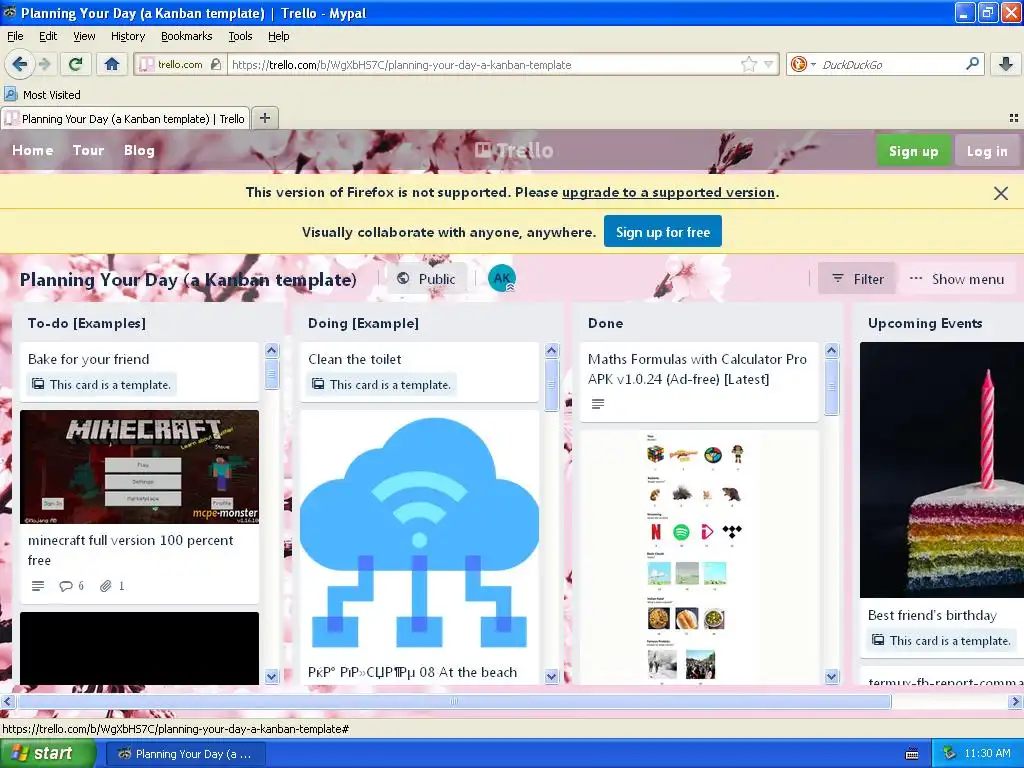Open a new tab with the plus button
Viewport: 1024px width, 768px height.
point(264,118)
